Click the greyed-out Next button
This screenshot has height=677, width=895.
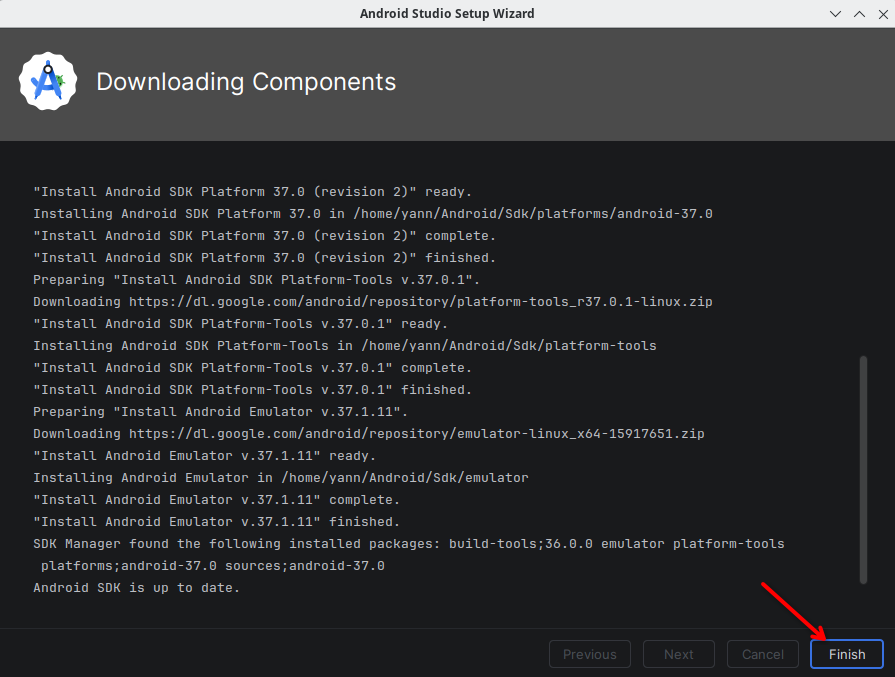(x=679, y=654)
